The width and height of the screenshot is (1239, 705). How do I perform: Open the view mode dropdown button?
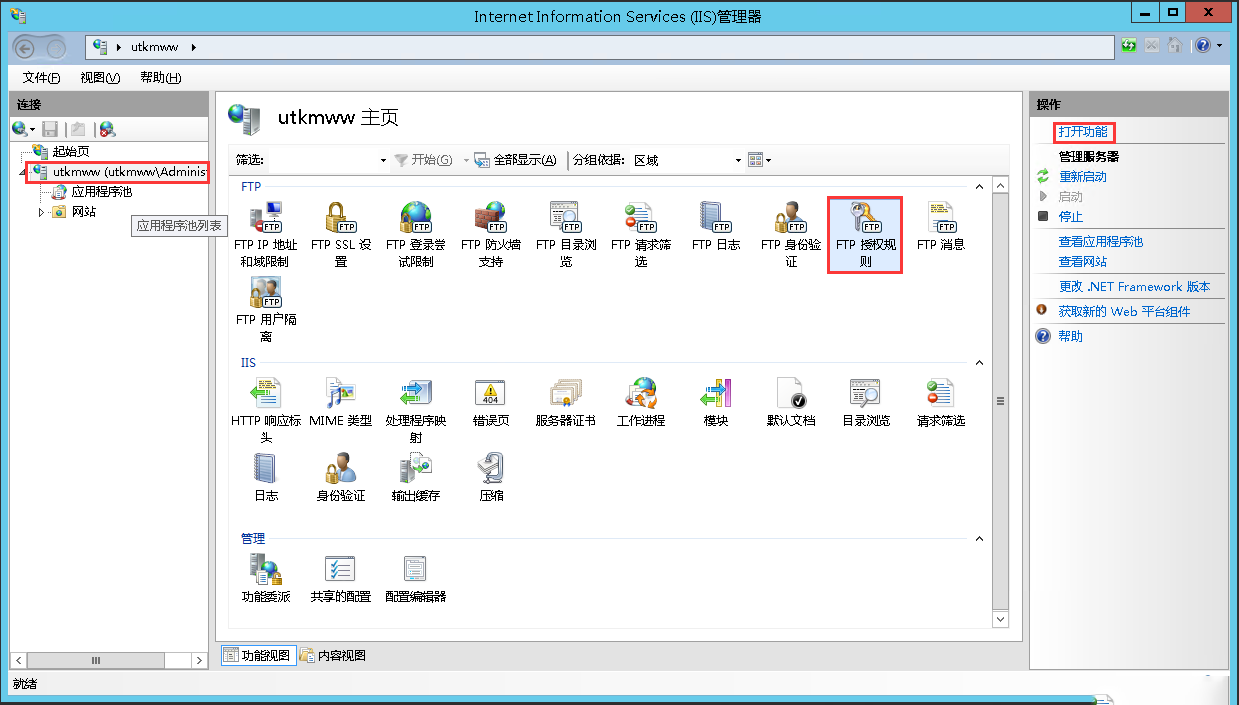(x=760, y=160)
